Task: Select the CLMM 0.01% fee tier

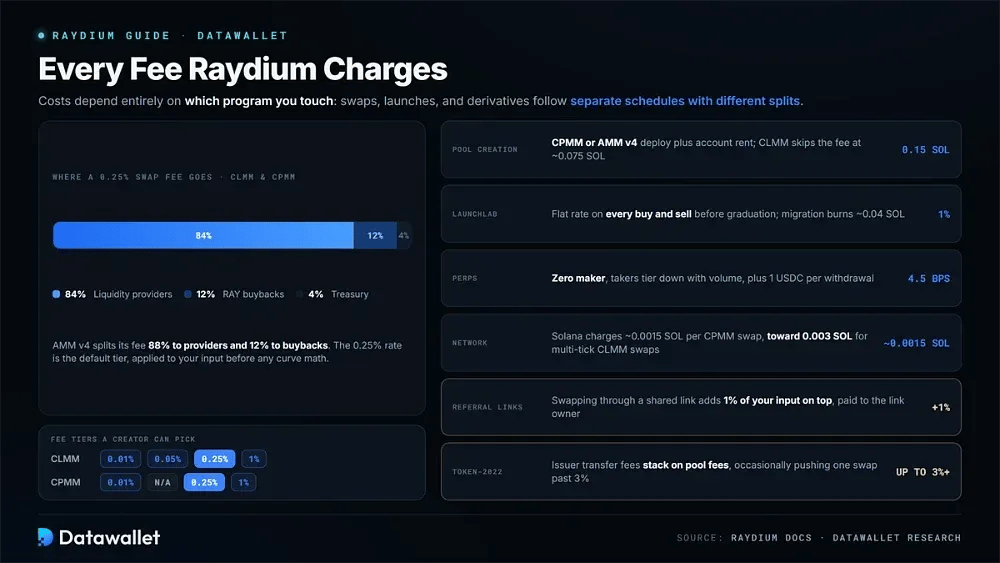Action: point(120,458)
